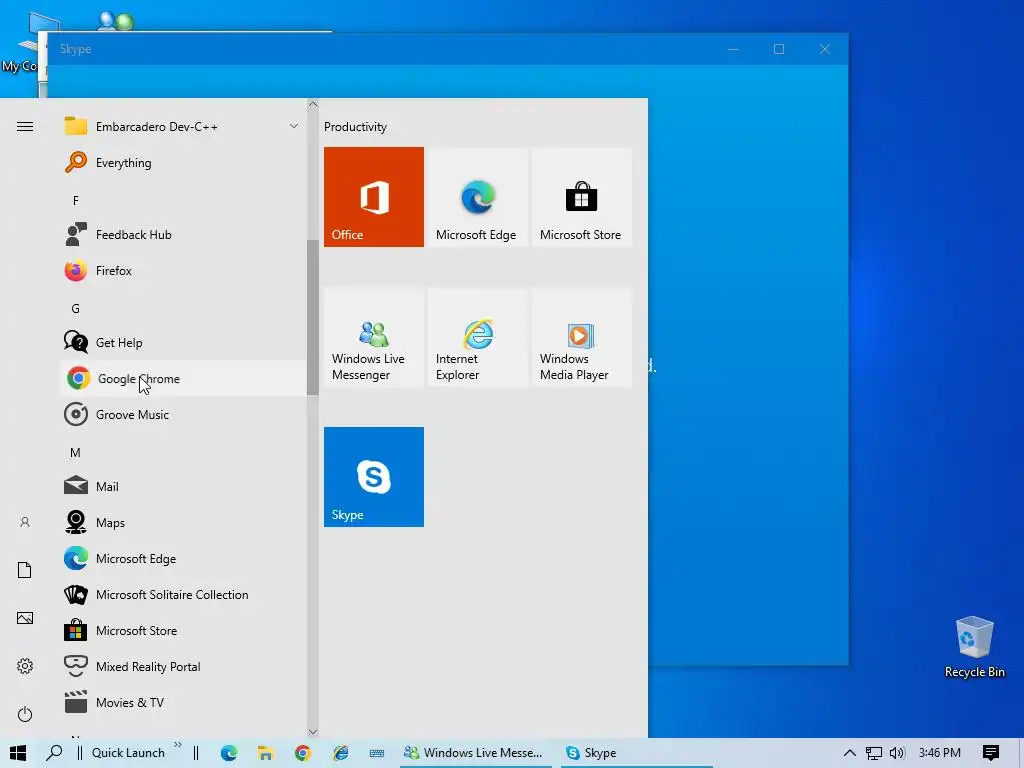
Task: Open Mixed Reality Portal
Action: click(x=183, y=666)
